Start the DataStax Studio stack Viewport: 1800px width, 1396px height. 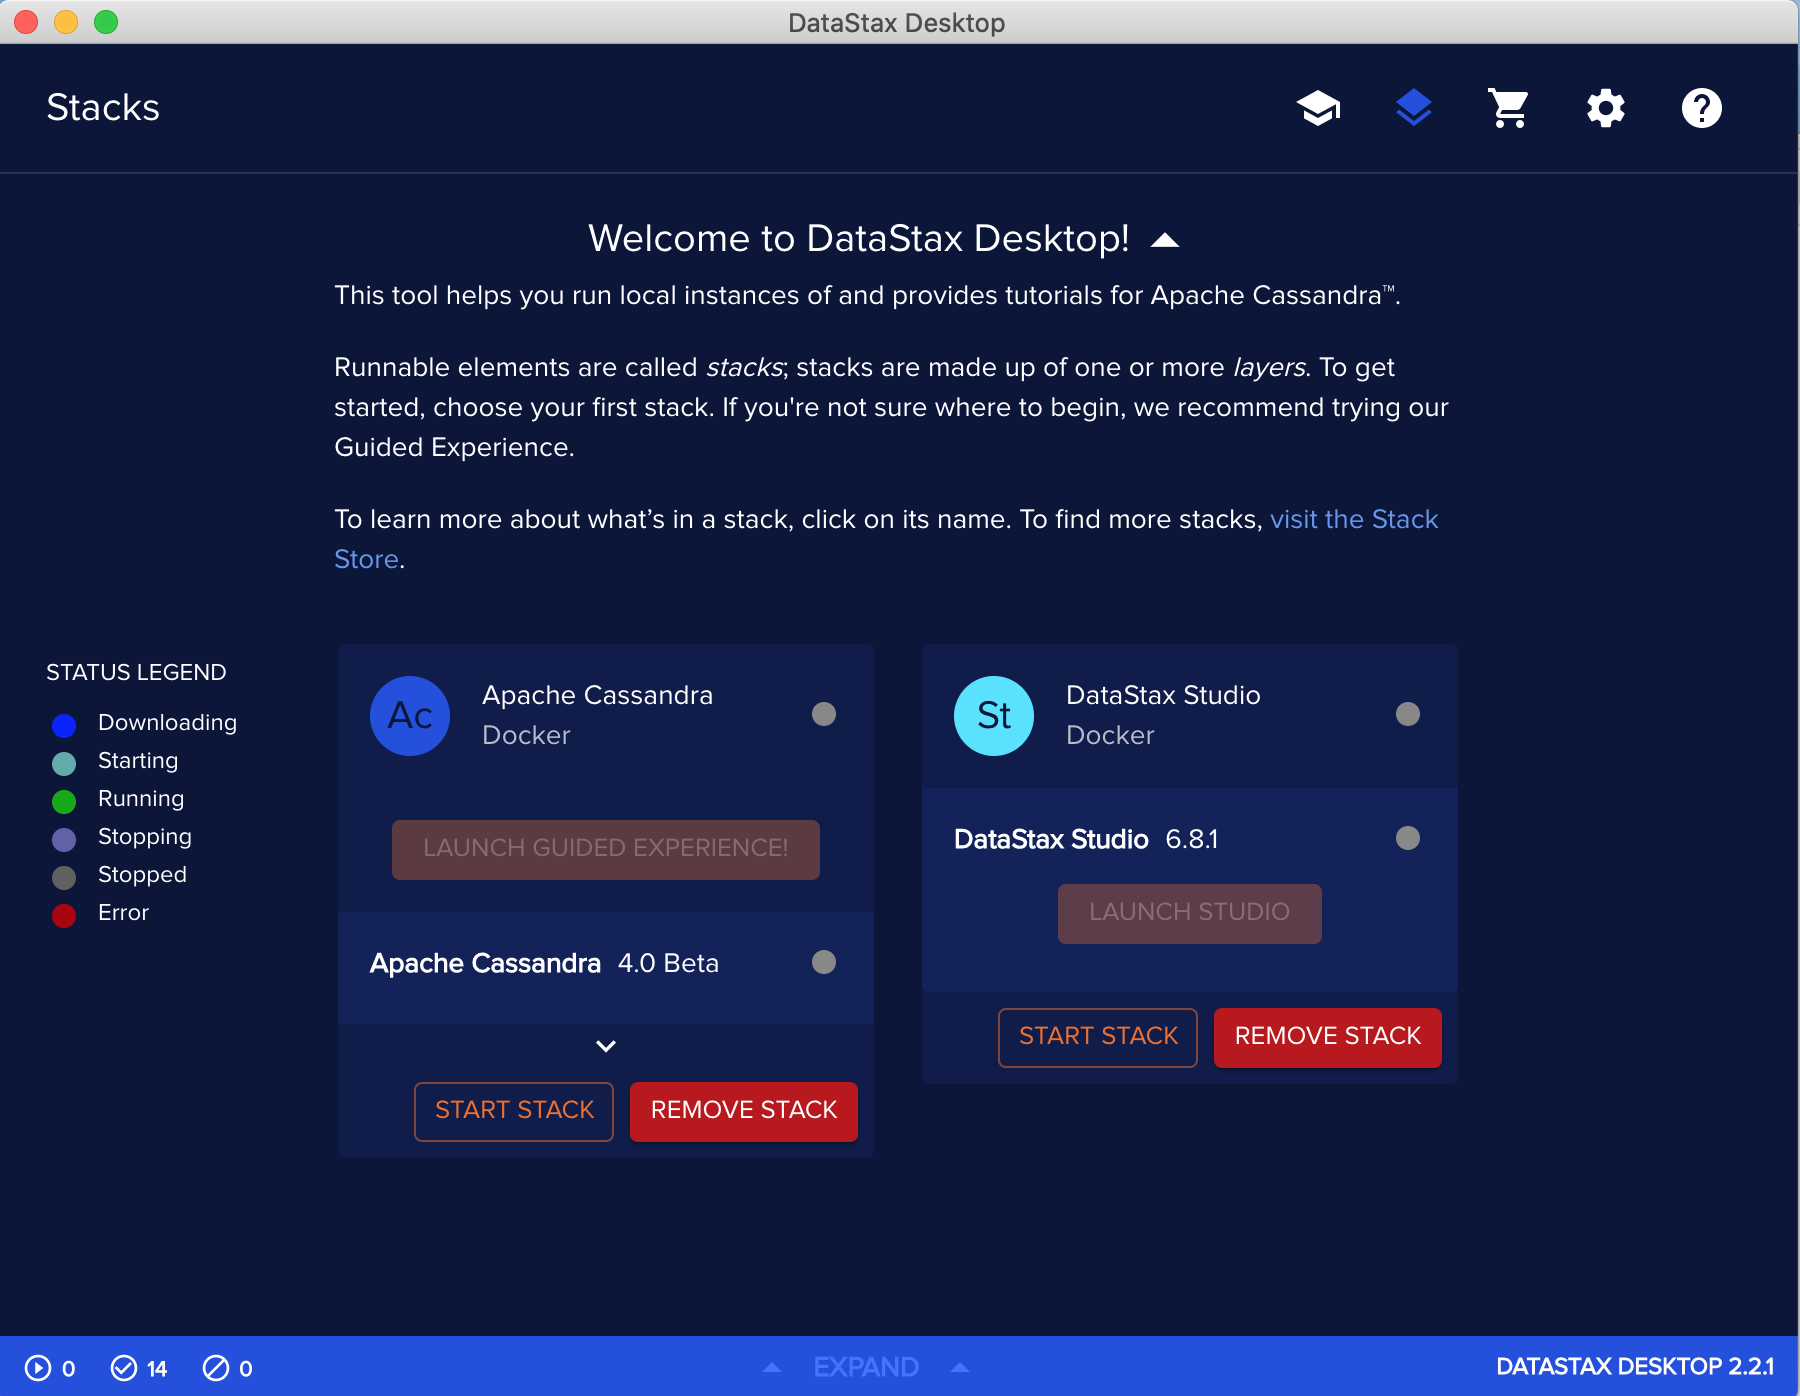1097,1037
